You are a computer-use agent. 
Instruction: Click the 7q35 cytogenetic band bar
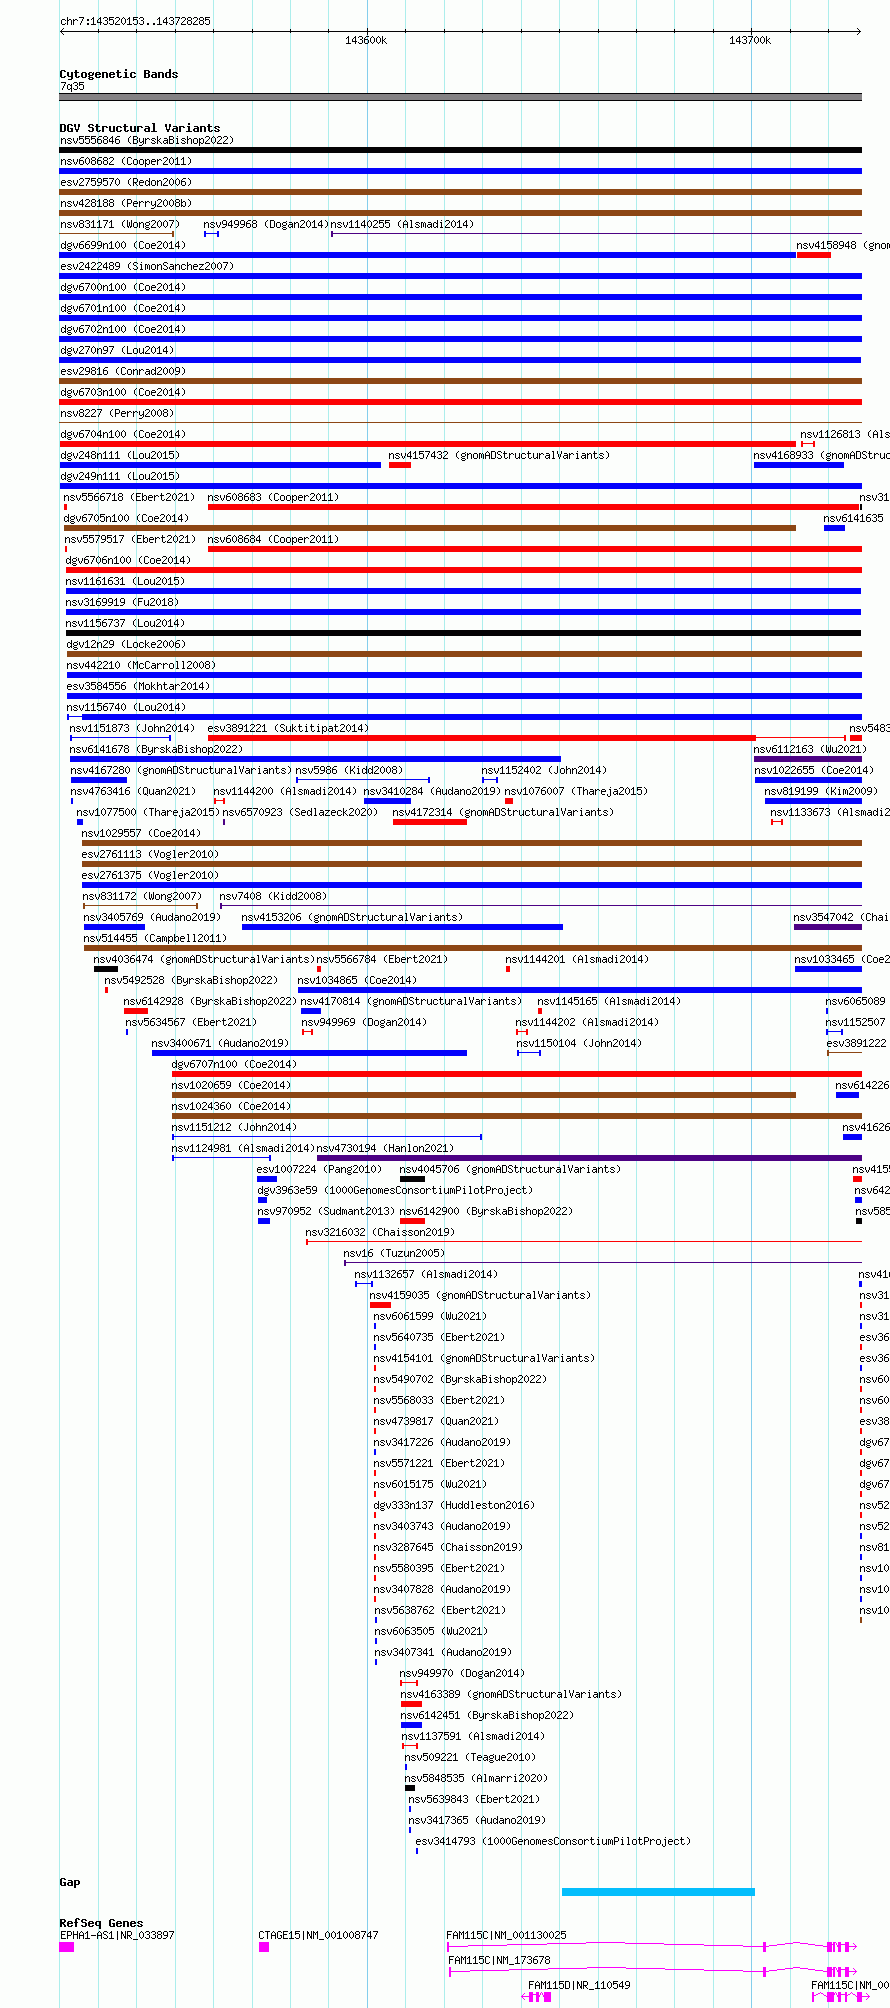coord(460,97)
